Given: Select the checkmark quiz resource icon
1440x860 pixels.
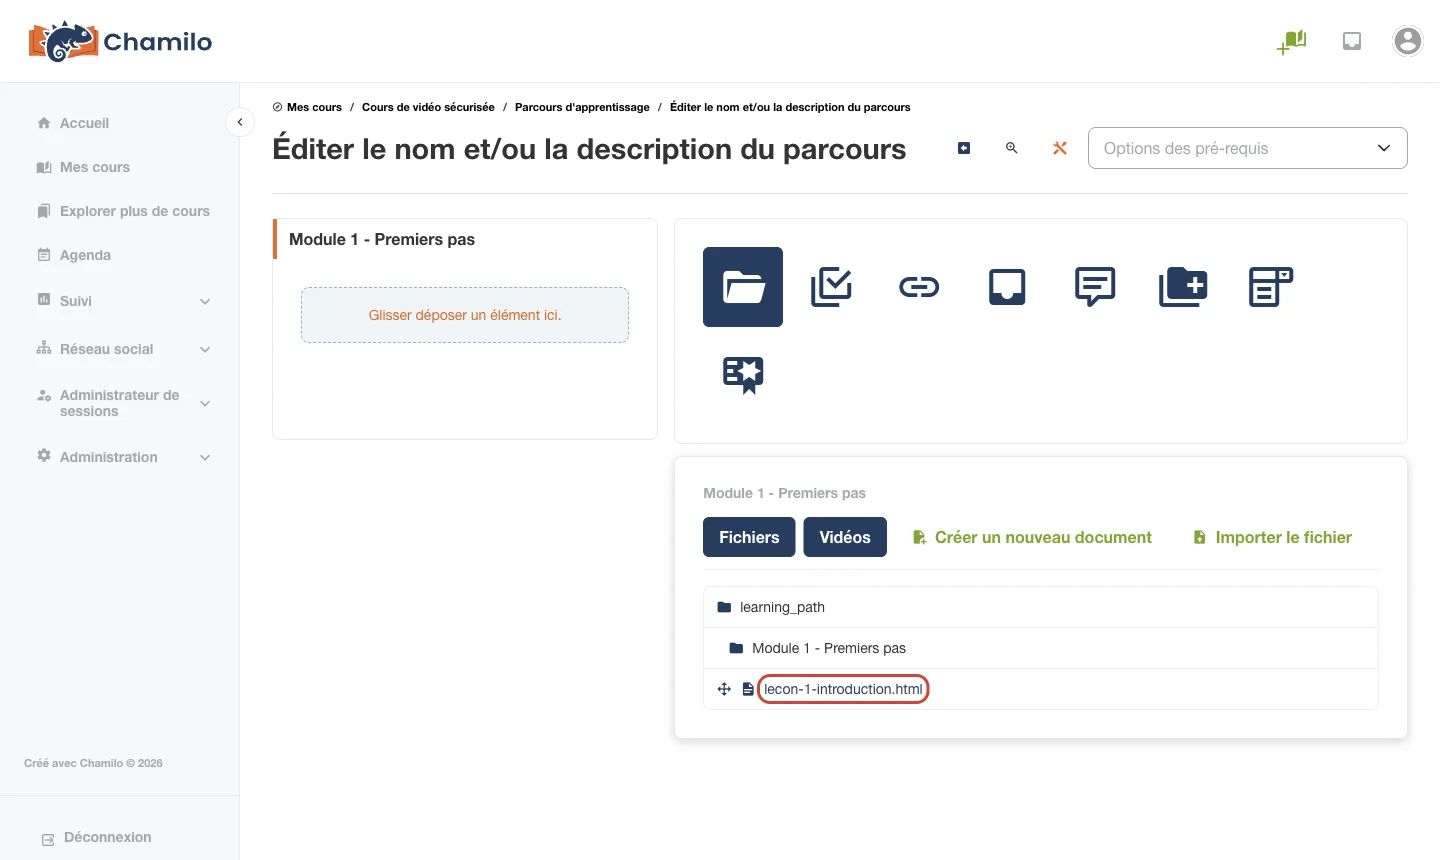Looking at the screenshot, I should tap(831, 287).
